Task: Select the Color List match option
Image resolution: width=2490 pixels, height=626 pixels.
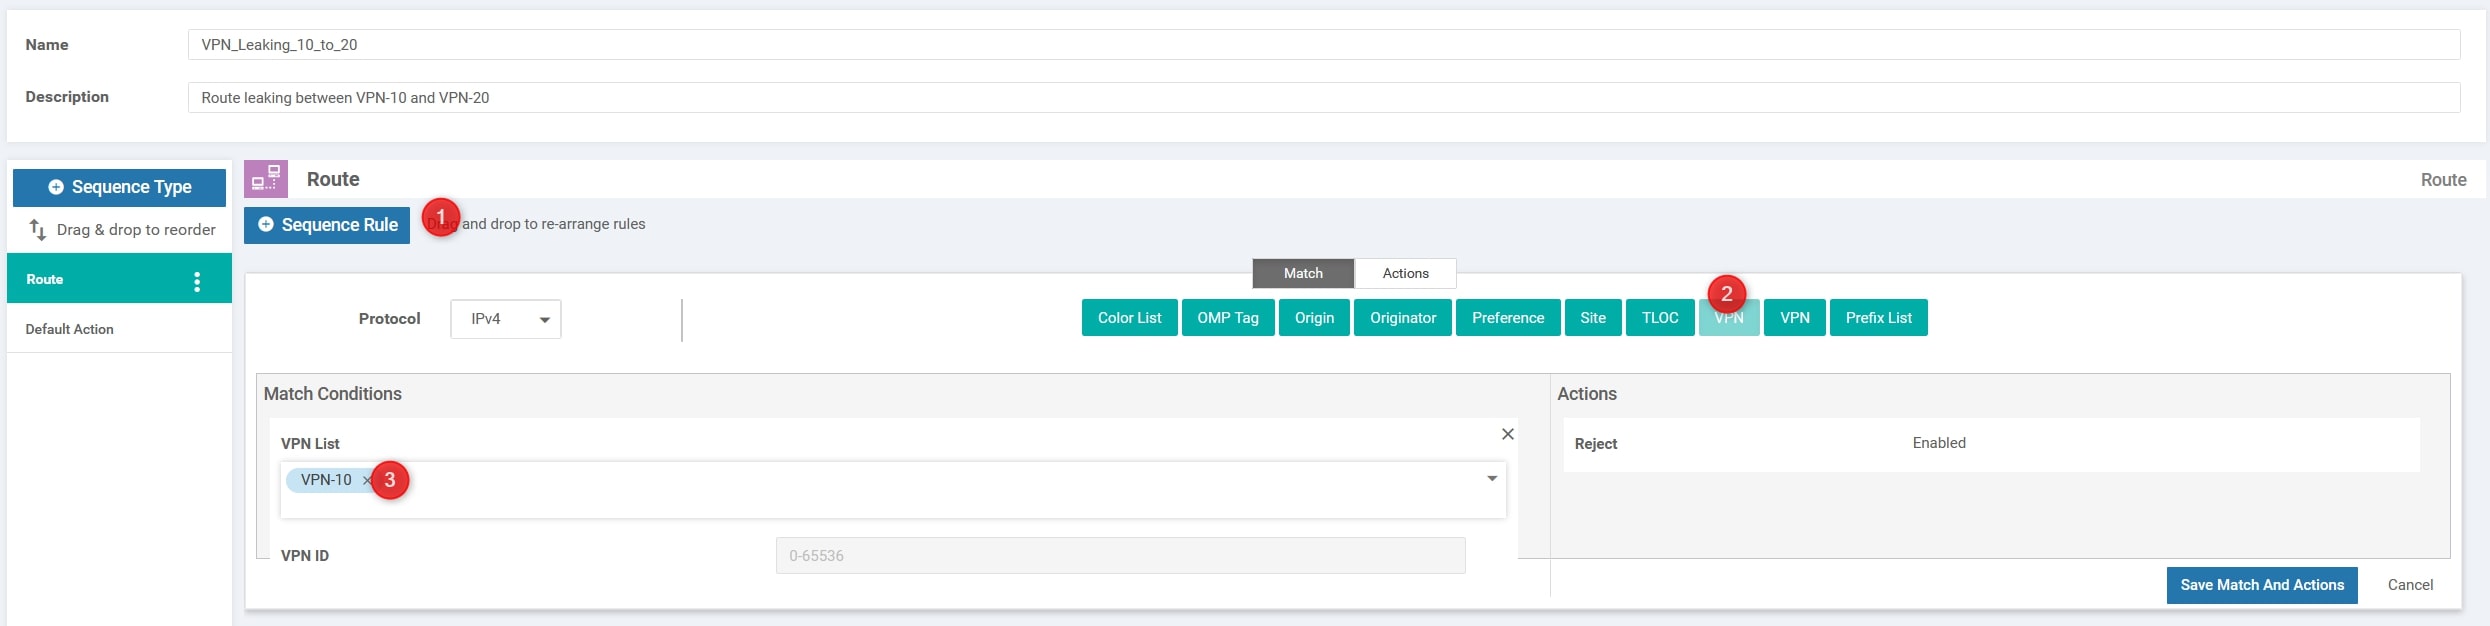Action: [x=1129, y=318]
